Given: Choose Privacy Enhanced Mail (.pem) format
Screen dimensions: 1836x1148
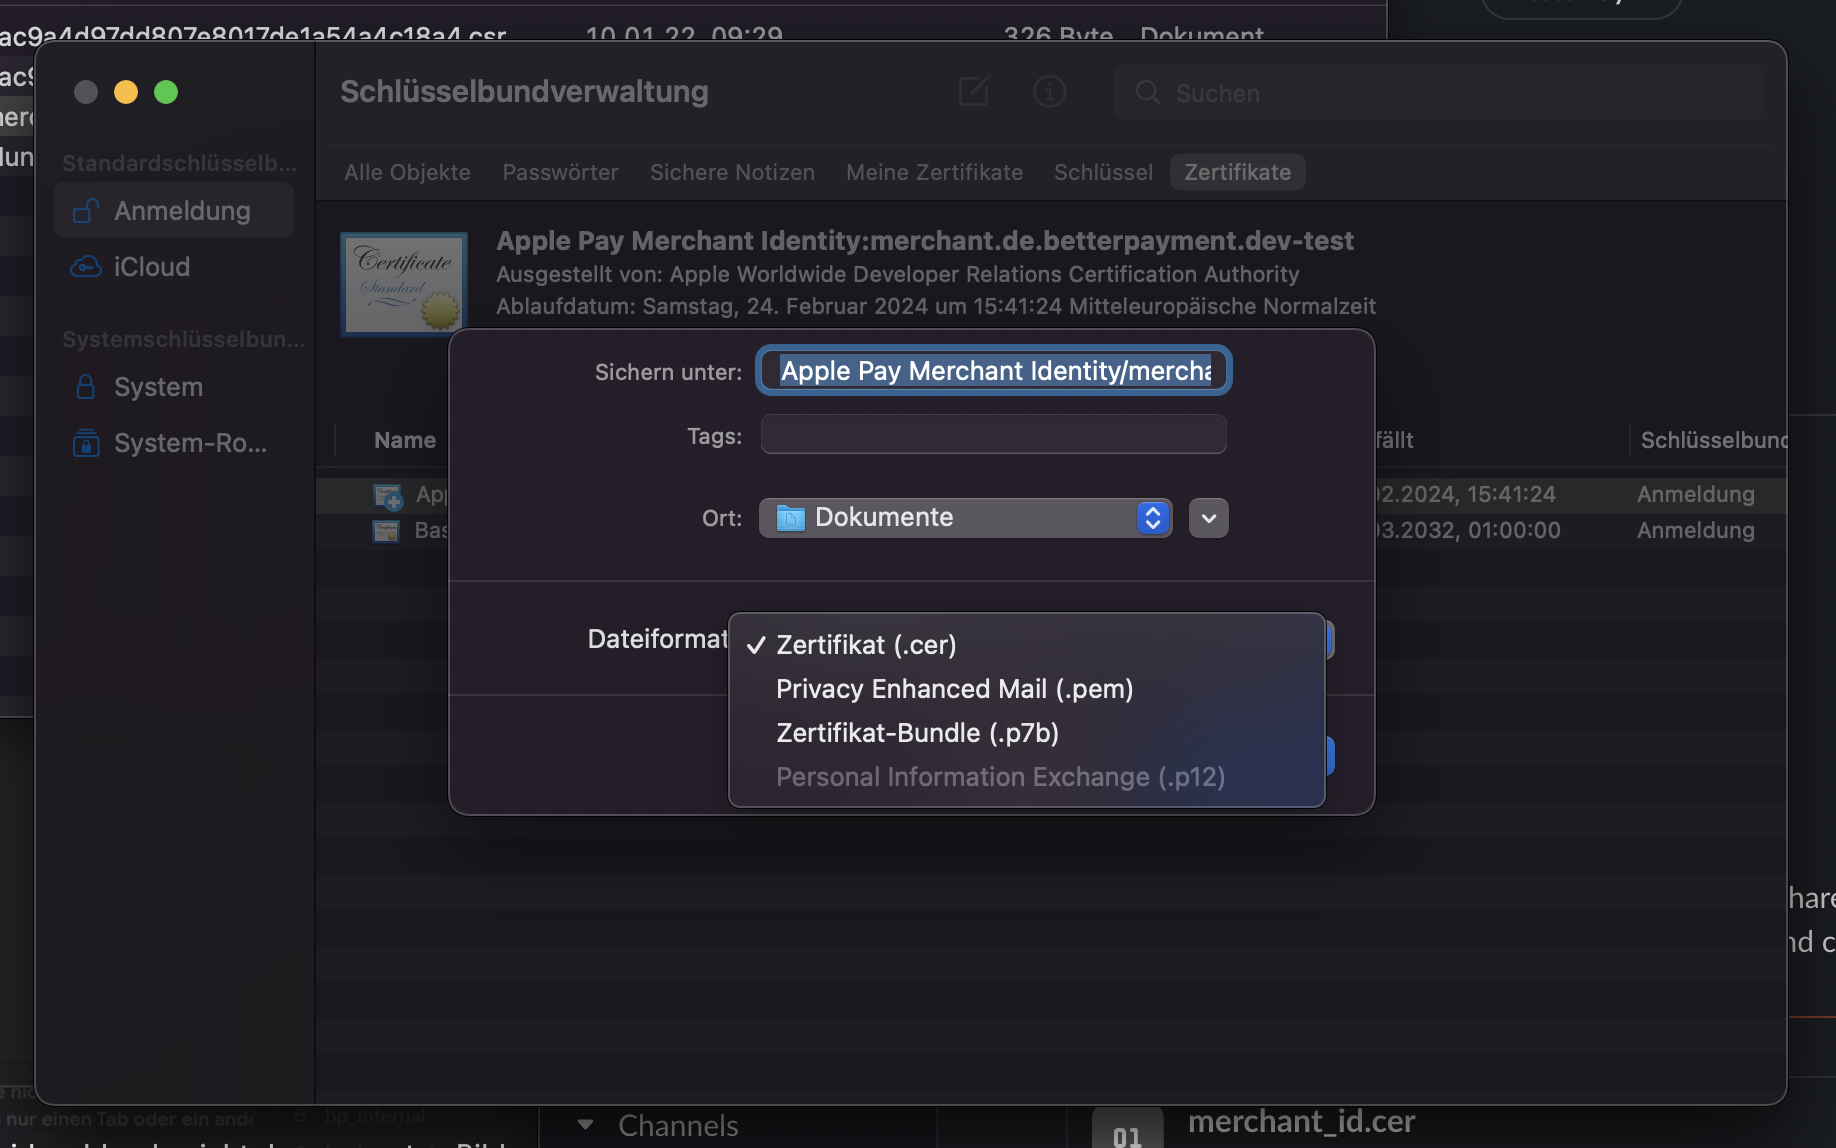Looking at the screenshot, I should coord(953,688).
